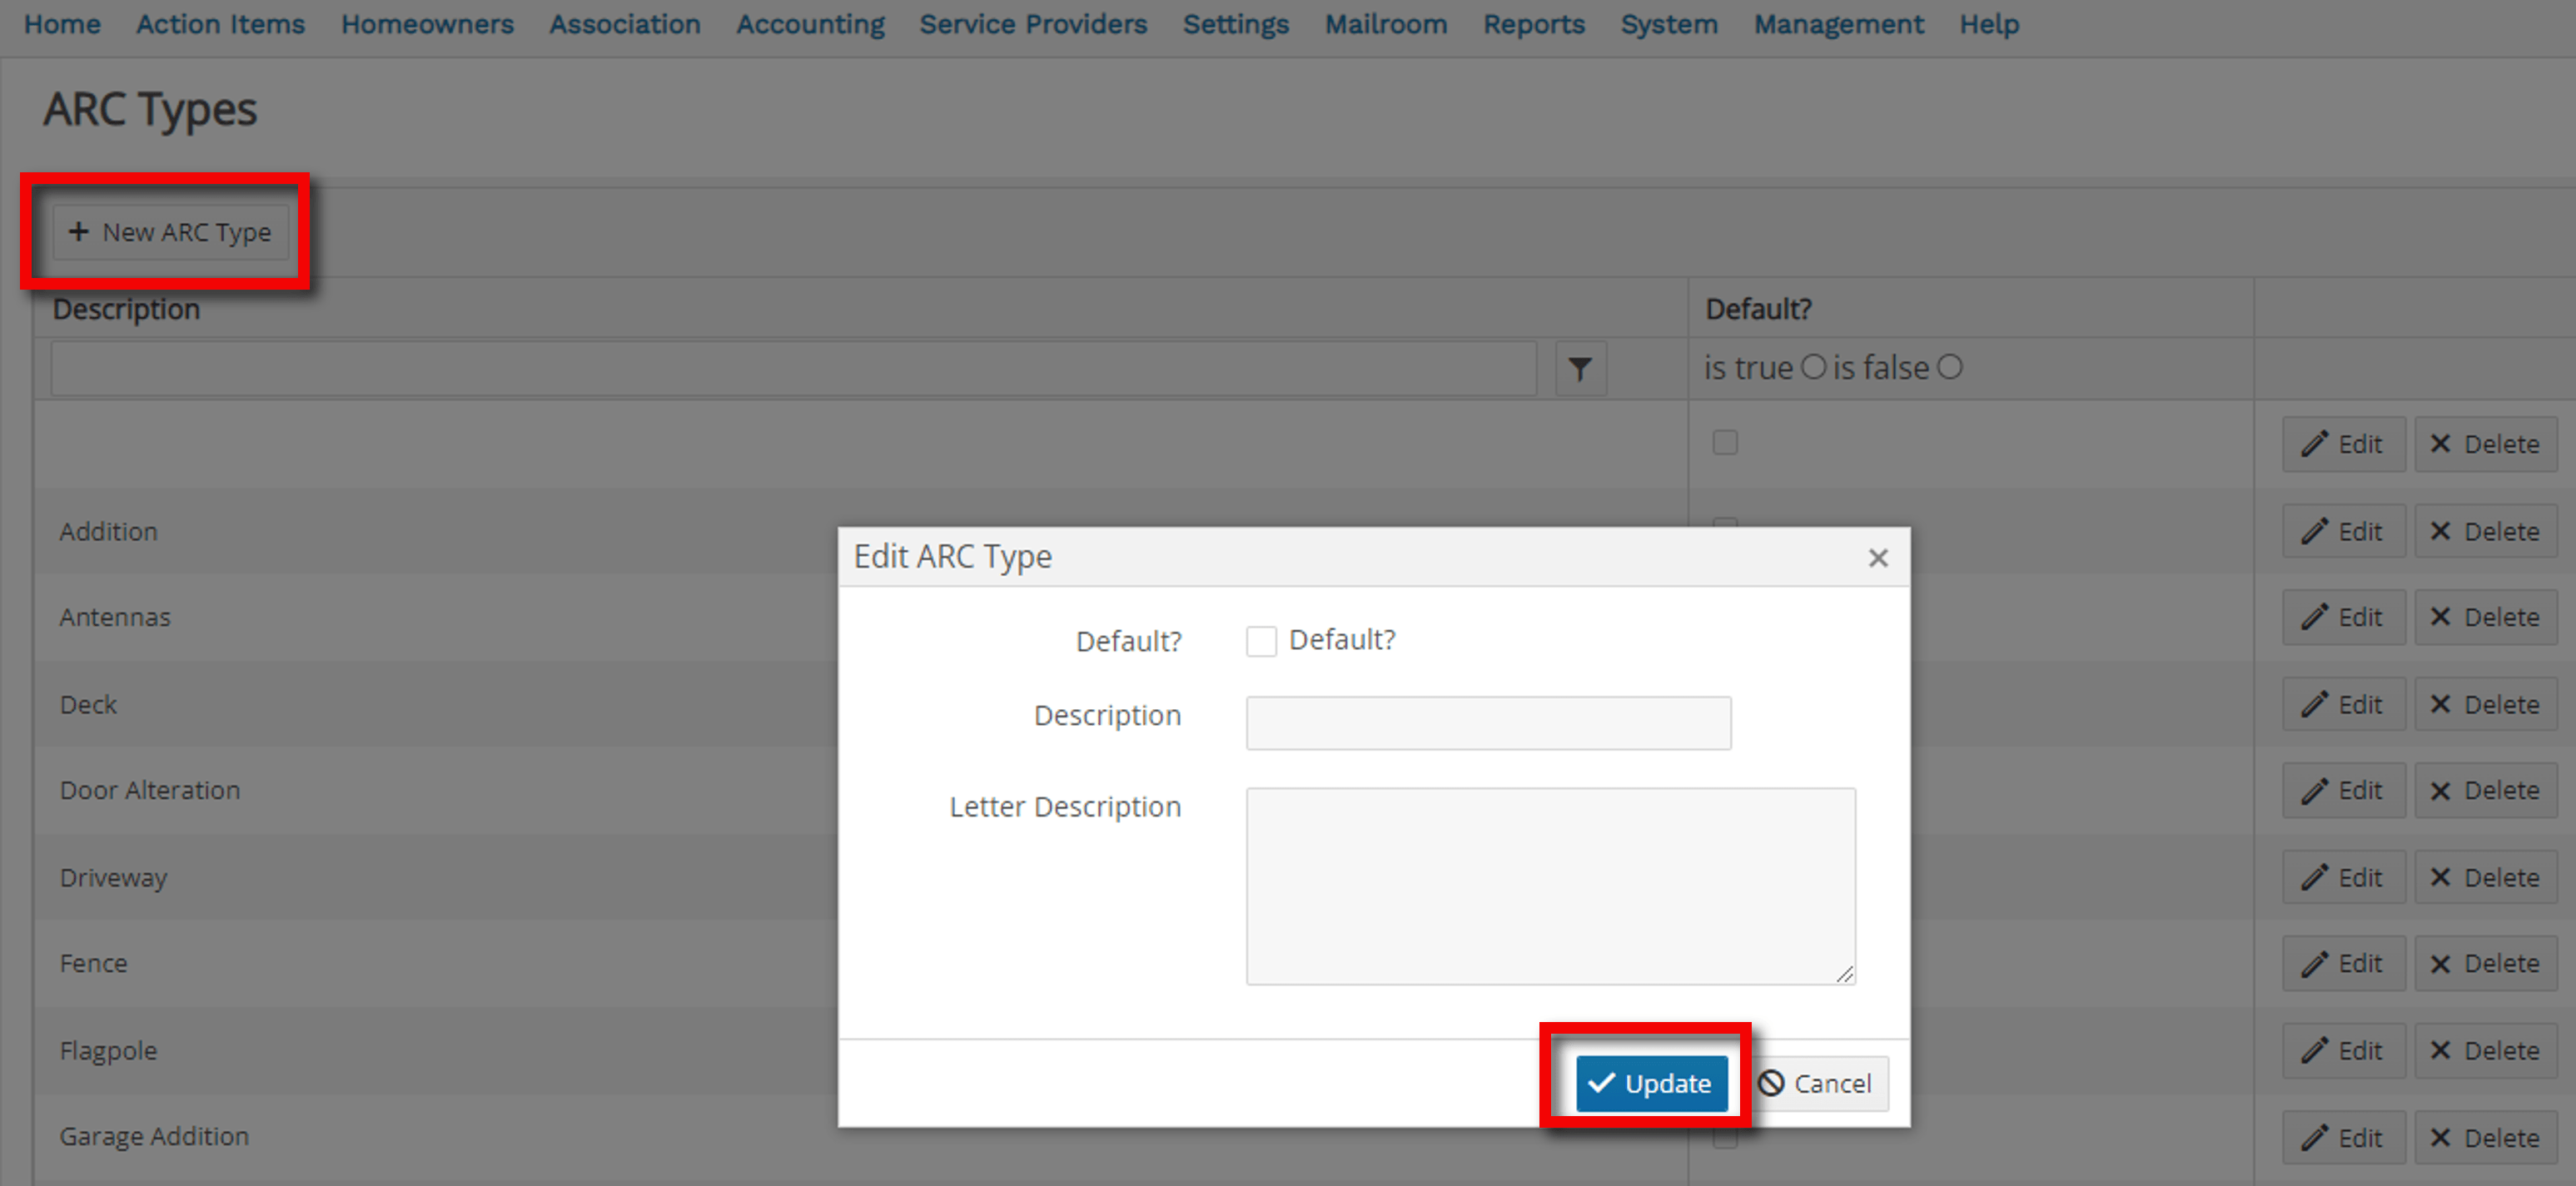Click Delete X icon for Flagpole row
Image resolution: width=2576 pixels, height=1186 pixels.
[x=2440, y=1050]
